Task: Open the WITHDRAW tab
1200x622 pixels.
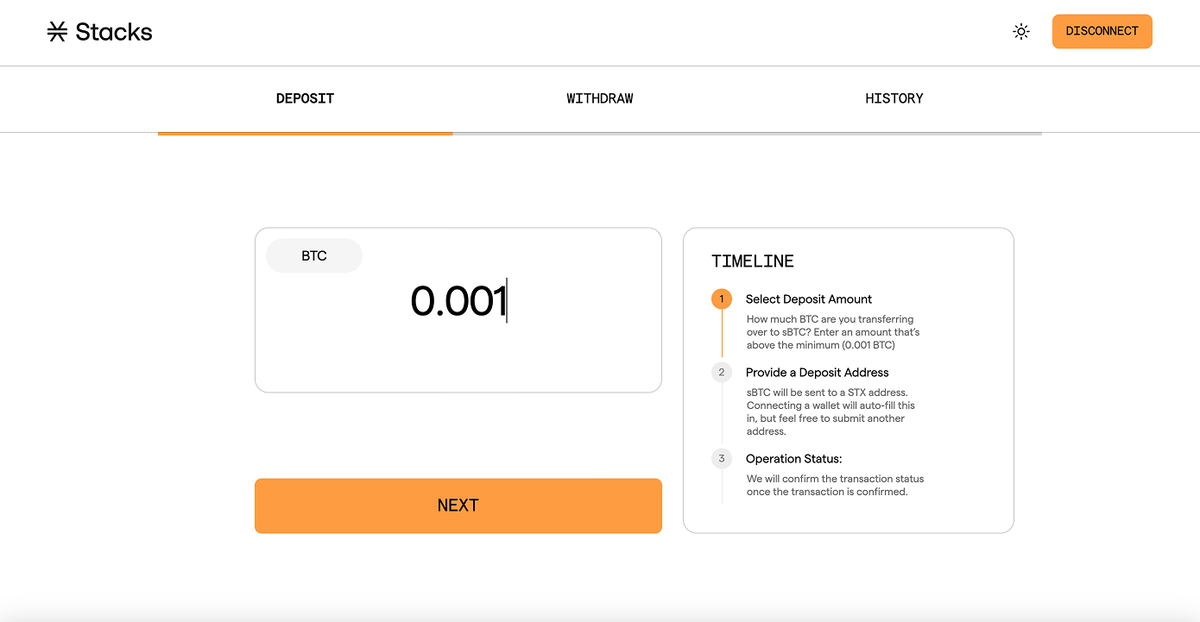Action: pyautogui.click(x=599, y=99)
